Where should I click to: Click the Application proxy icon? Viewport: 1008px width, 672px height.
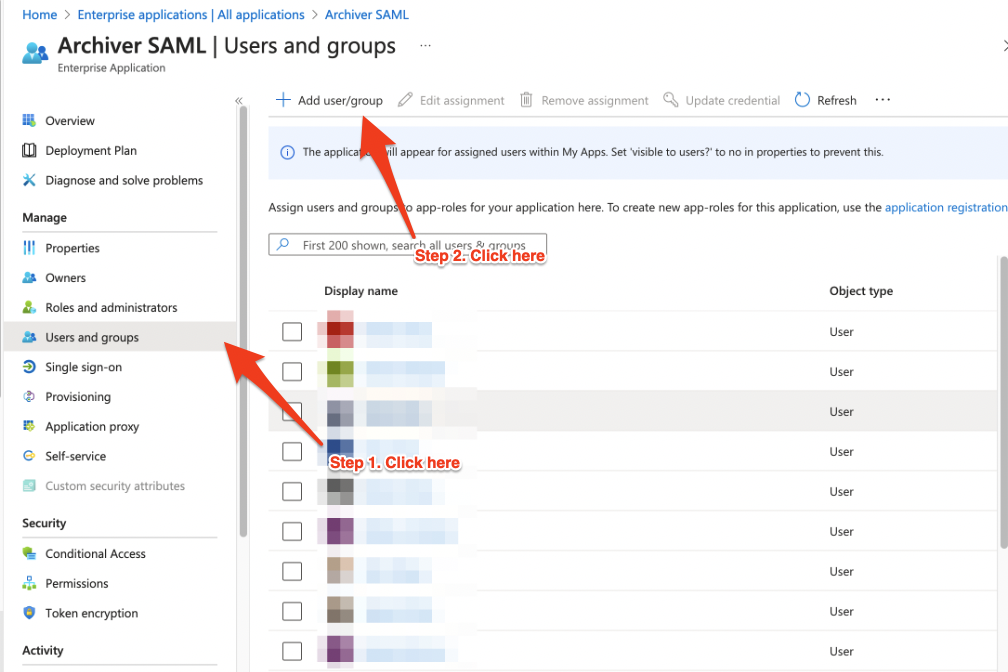pyautogui.click(x=29, y=426)
